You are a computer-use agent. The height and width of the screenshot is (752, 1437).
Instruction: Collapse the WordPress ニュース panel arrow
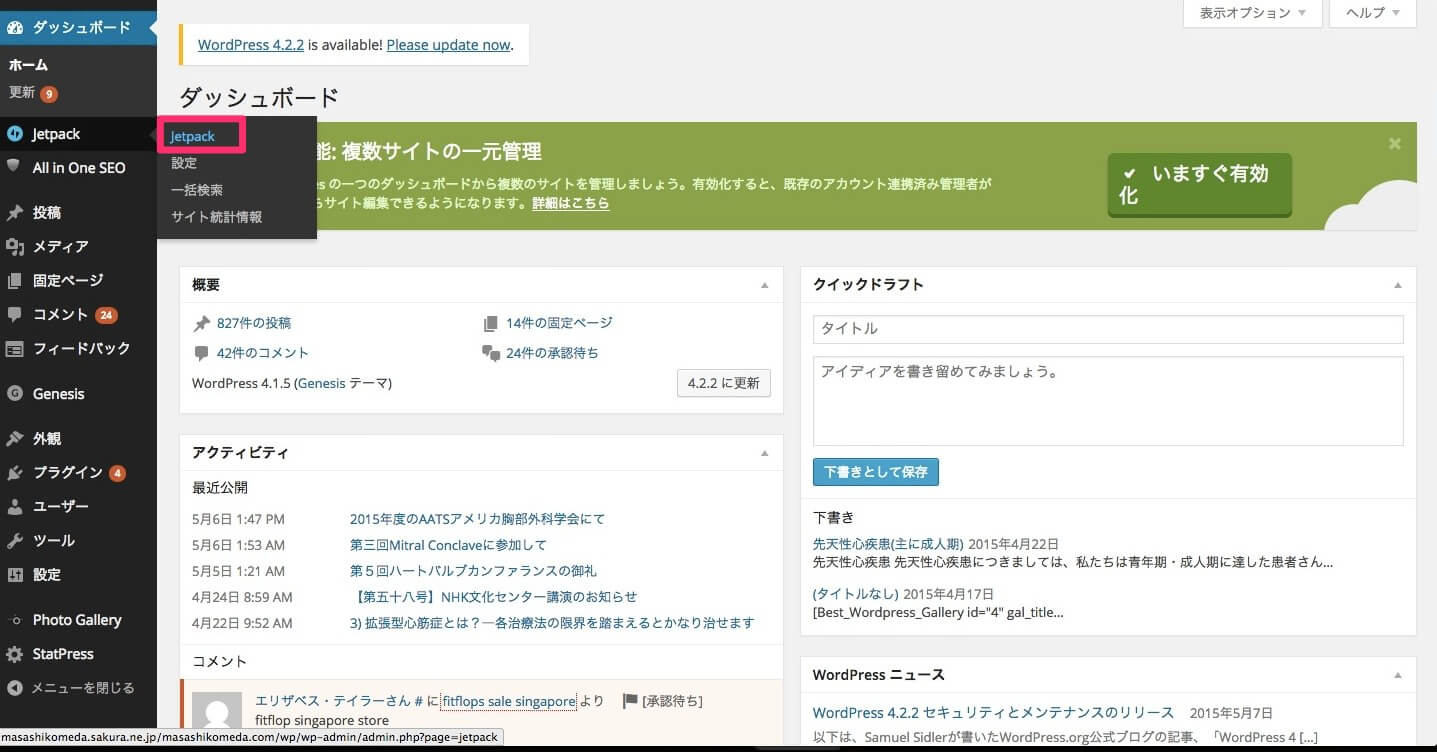pyautogui.click(x=1398, y=675)
